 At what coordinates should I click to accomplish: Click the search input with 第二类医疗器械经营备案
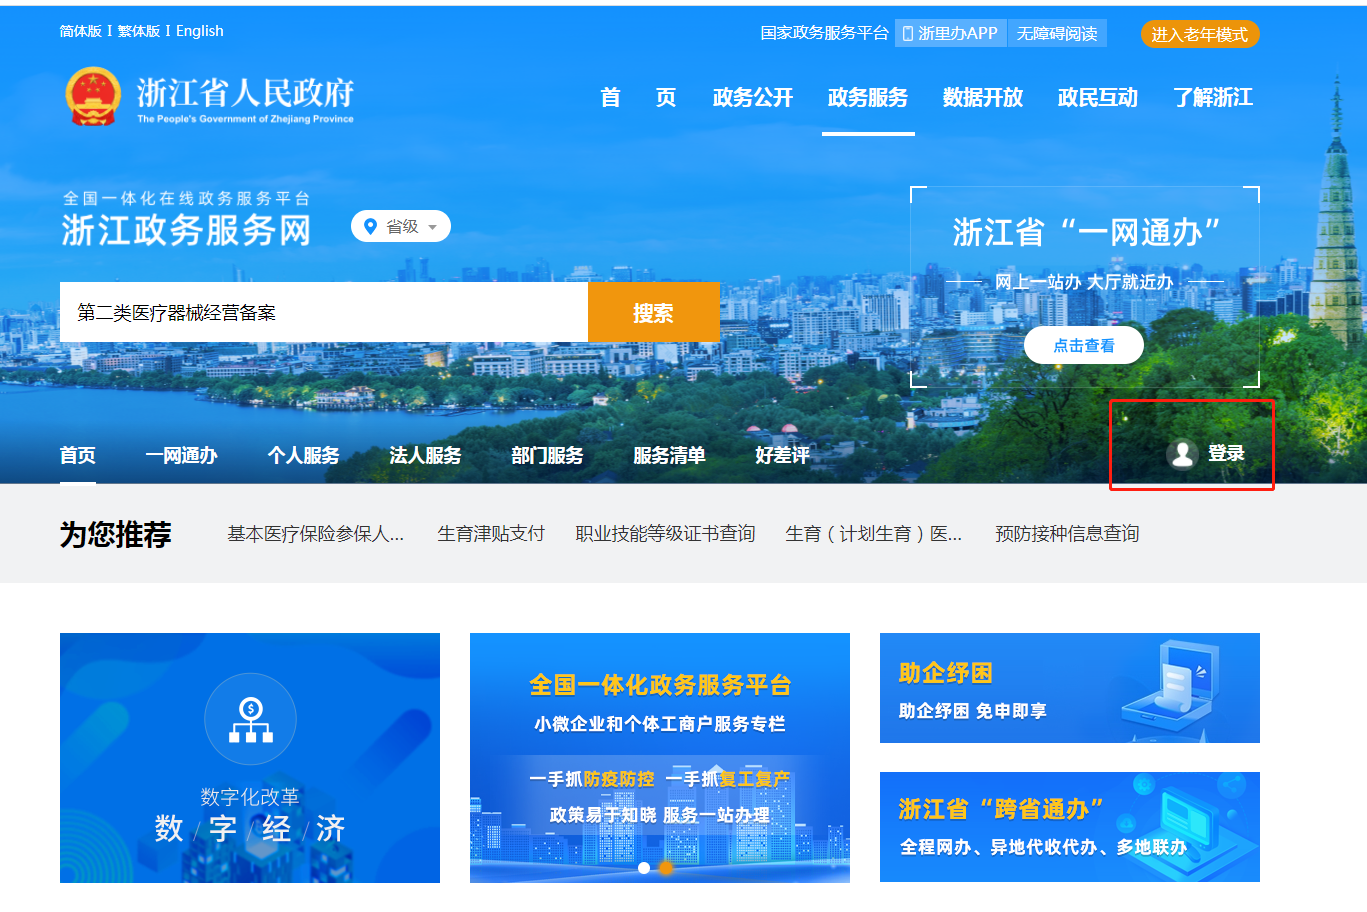324,312
